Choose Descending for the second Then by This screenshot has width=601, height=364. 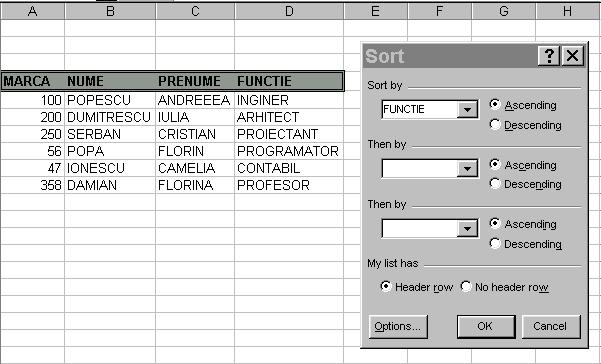(x=525, y=244)
